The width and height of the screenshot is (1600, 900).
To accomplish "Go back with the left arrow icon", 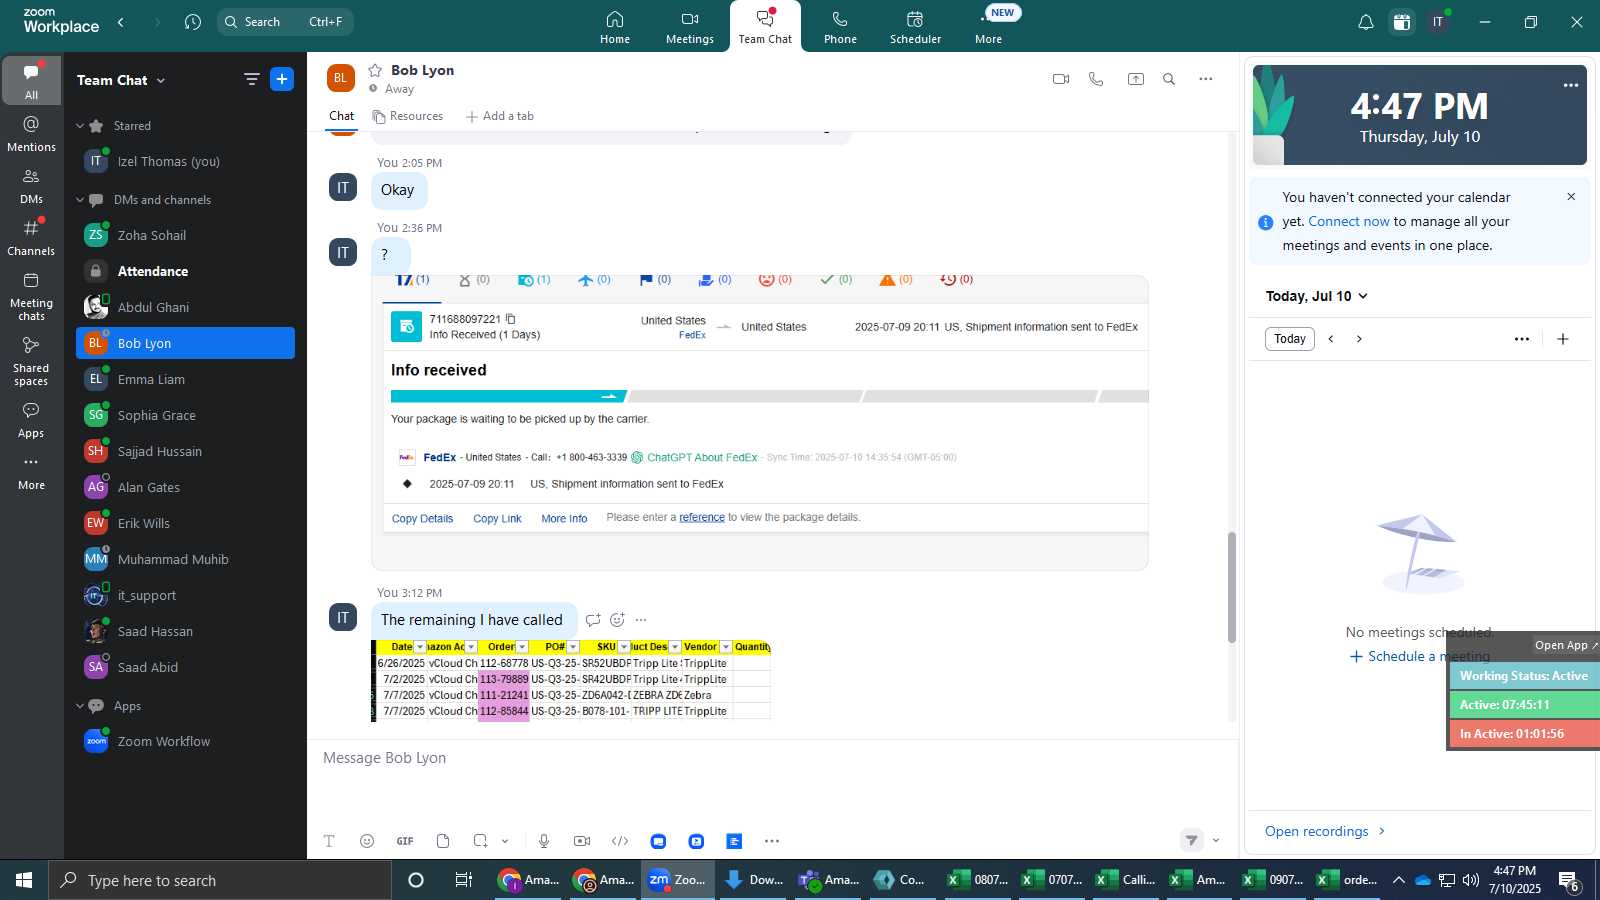I will 121,22.
